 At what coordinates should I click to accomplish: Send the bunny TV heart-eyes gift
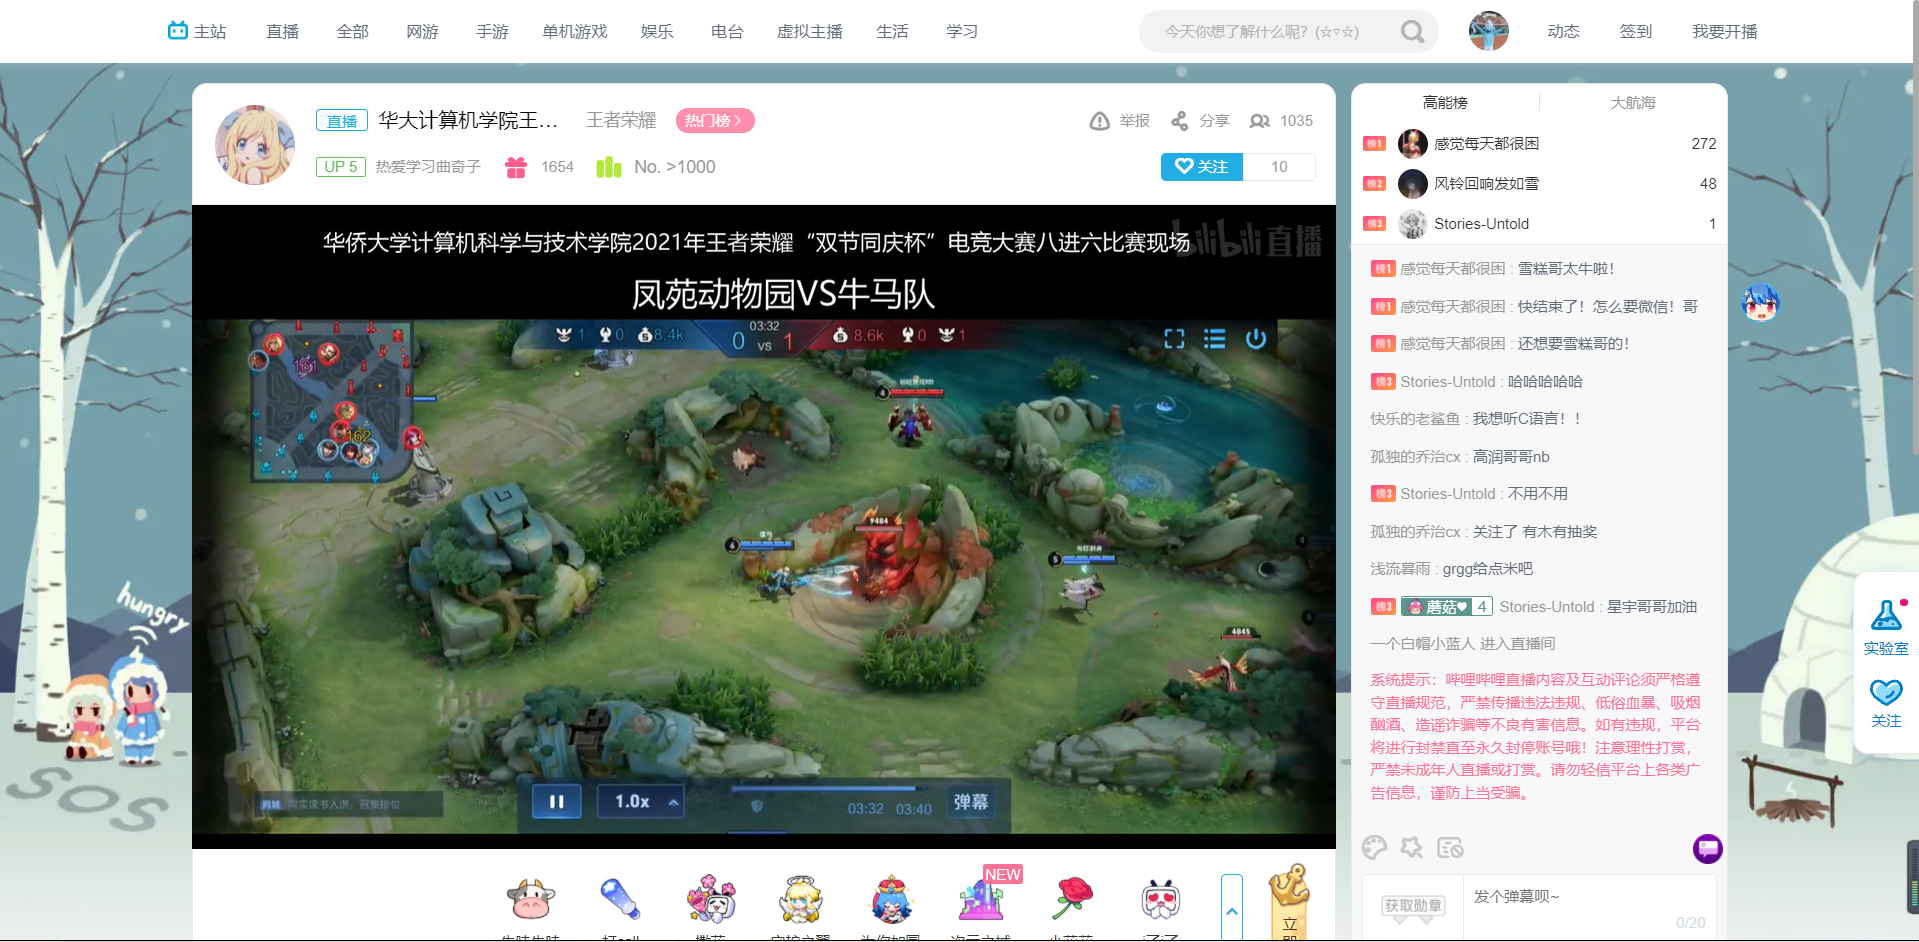tap(1161, 900)
